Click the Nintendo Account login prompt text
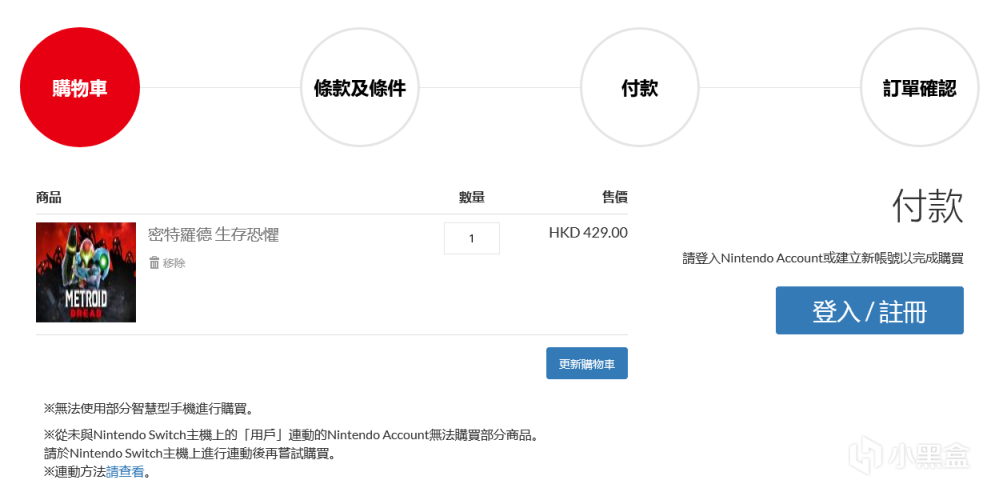The height and width of the screenshot is (488, 999). pos(823,259)
